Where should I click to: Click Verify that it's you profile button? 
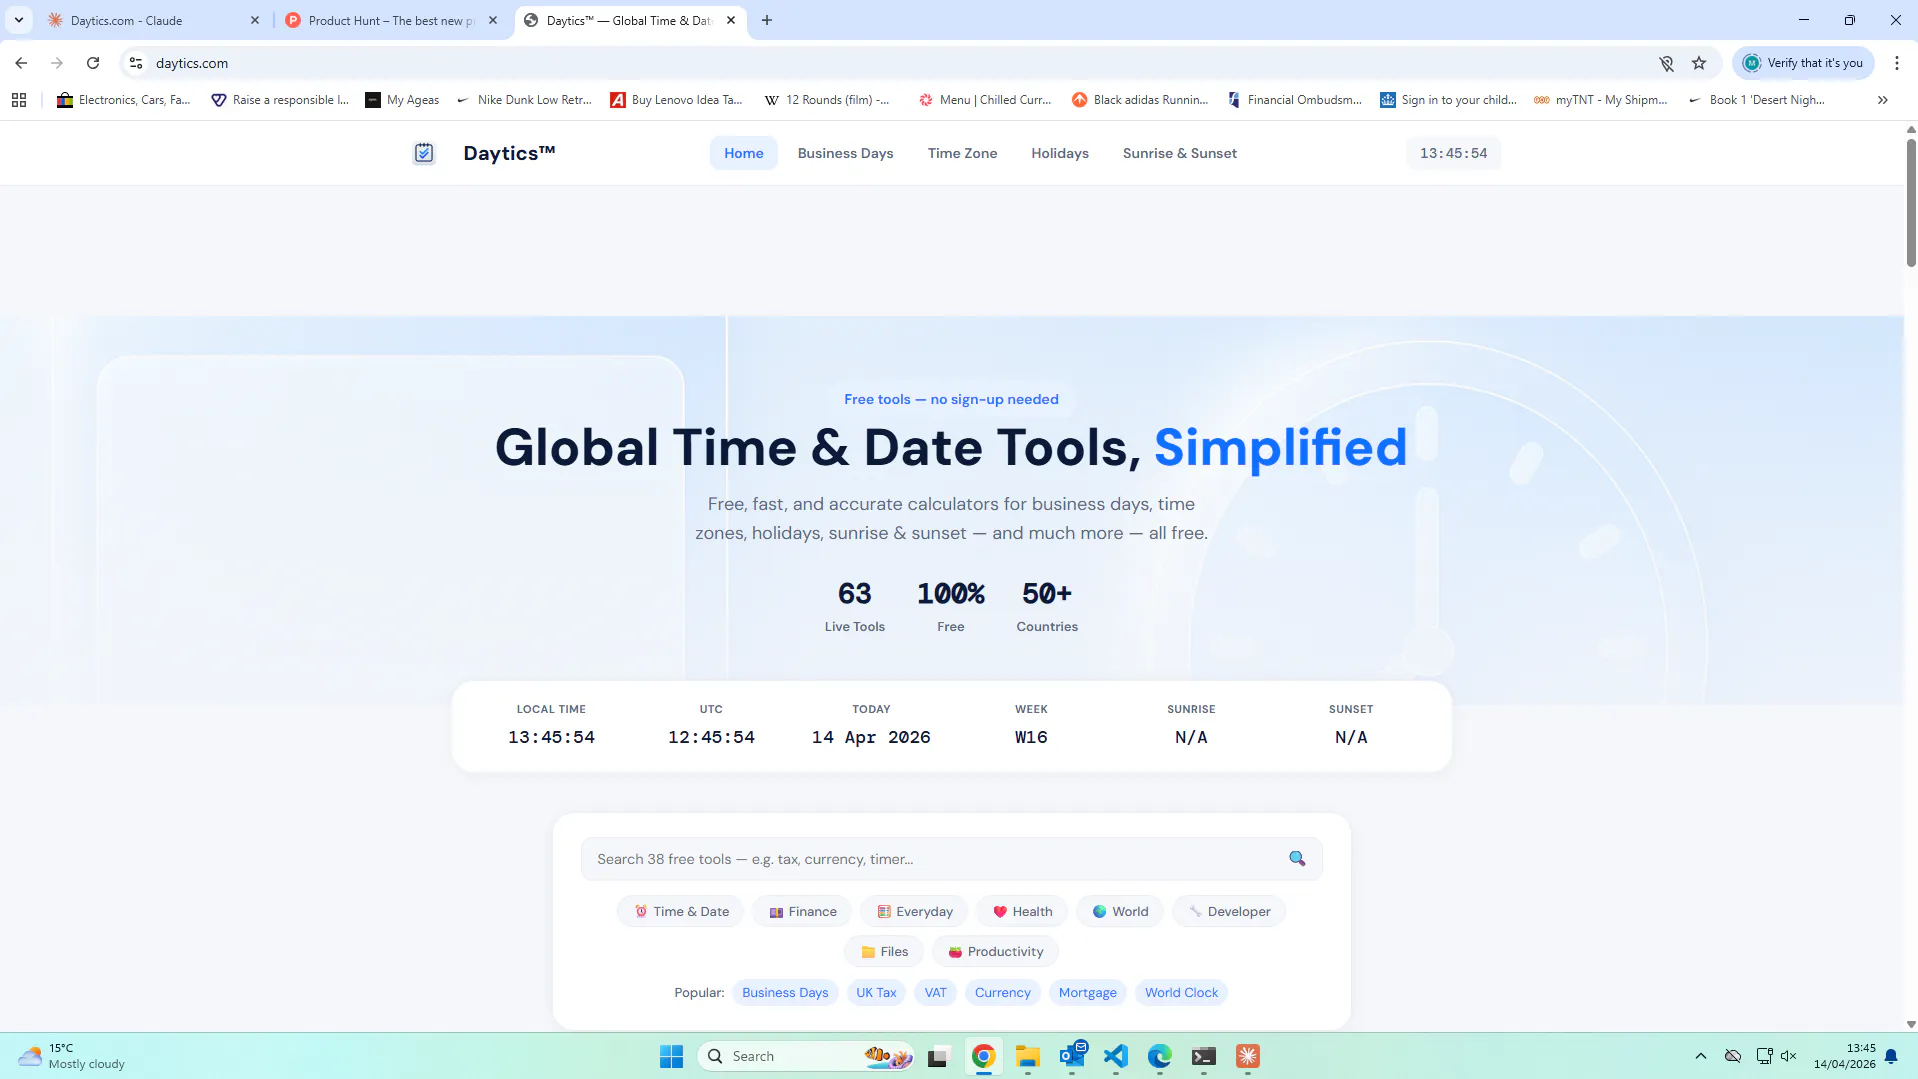[1803, 63]
